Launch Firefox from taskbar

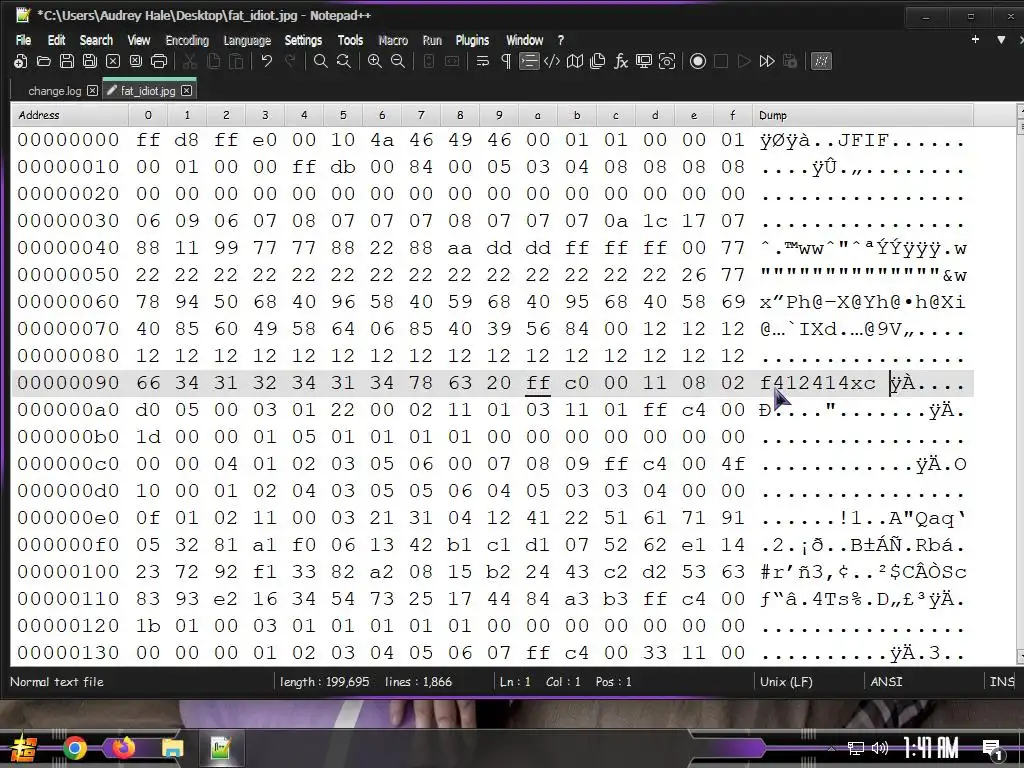(123, 748)
